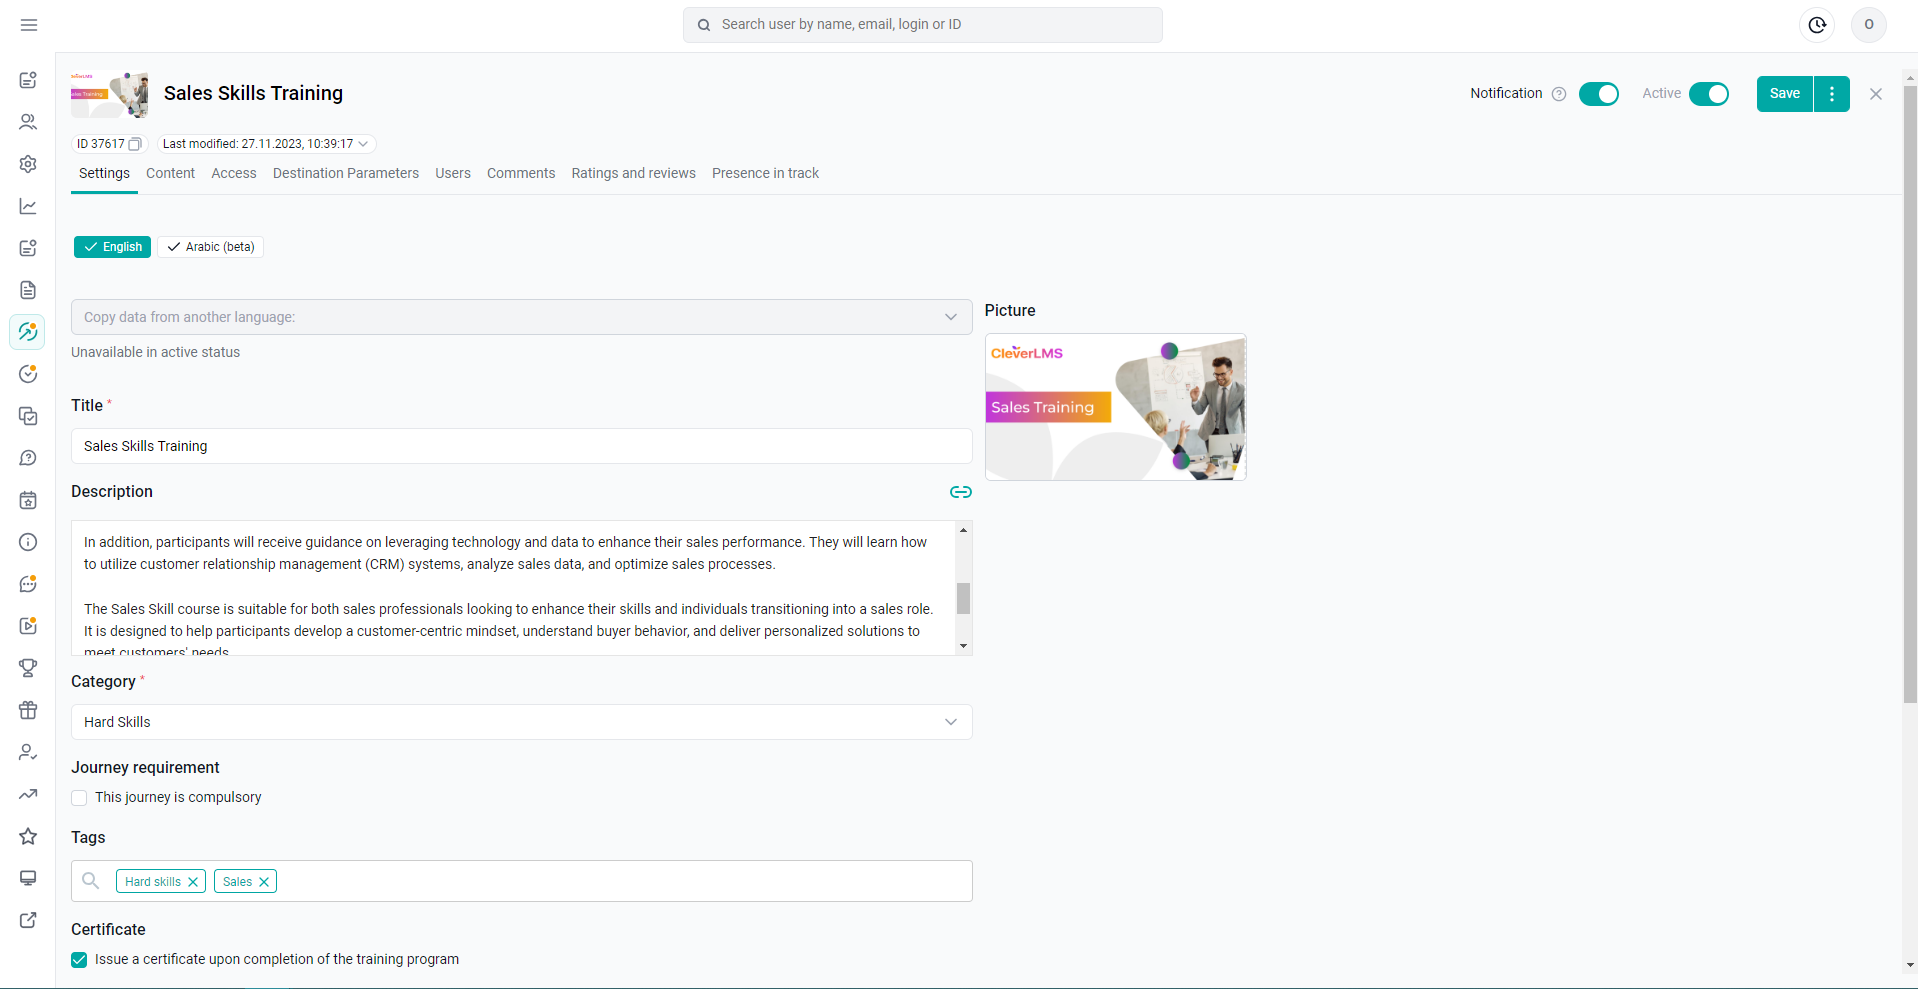Viewport: 1918px width, 989px height.
Task: Select the English language toggle
Action: [112, 247]
